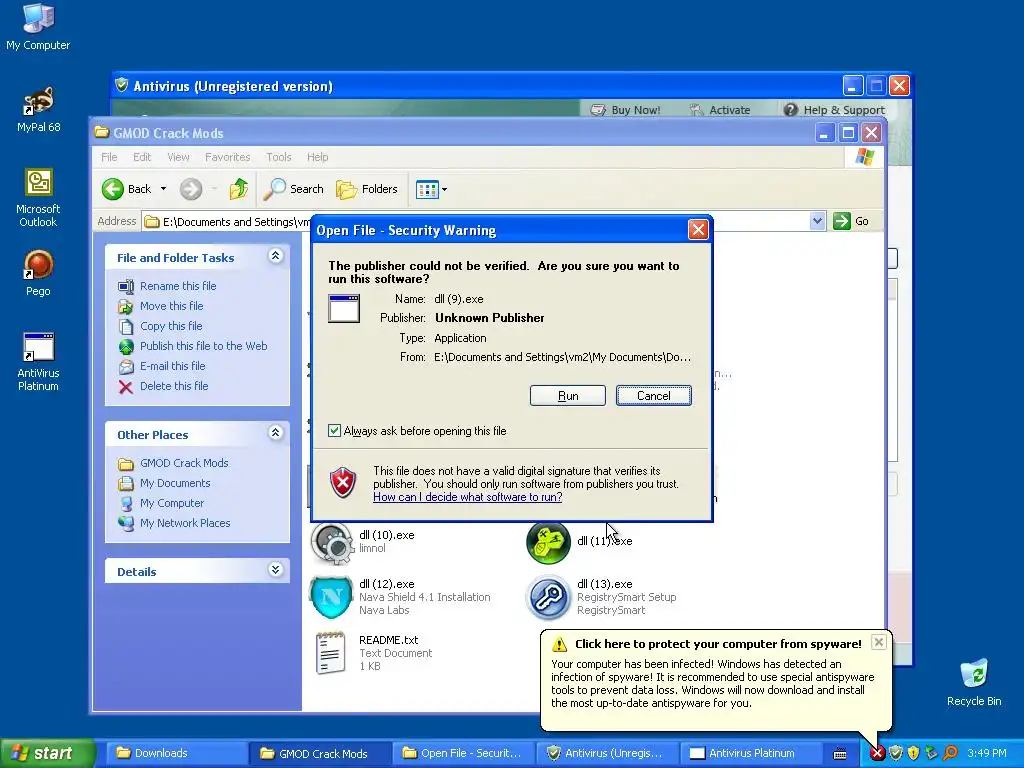Open Back history dropdown arrow
1024x768 pixels.
tap(163, 189)
